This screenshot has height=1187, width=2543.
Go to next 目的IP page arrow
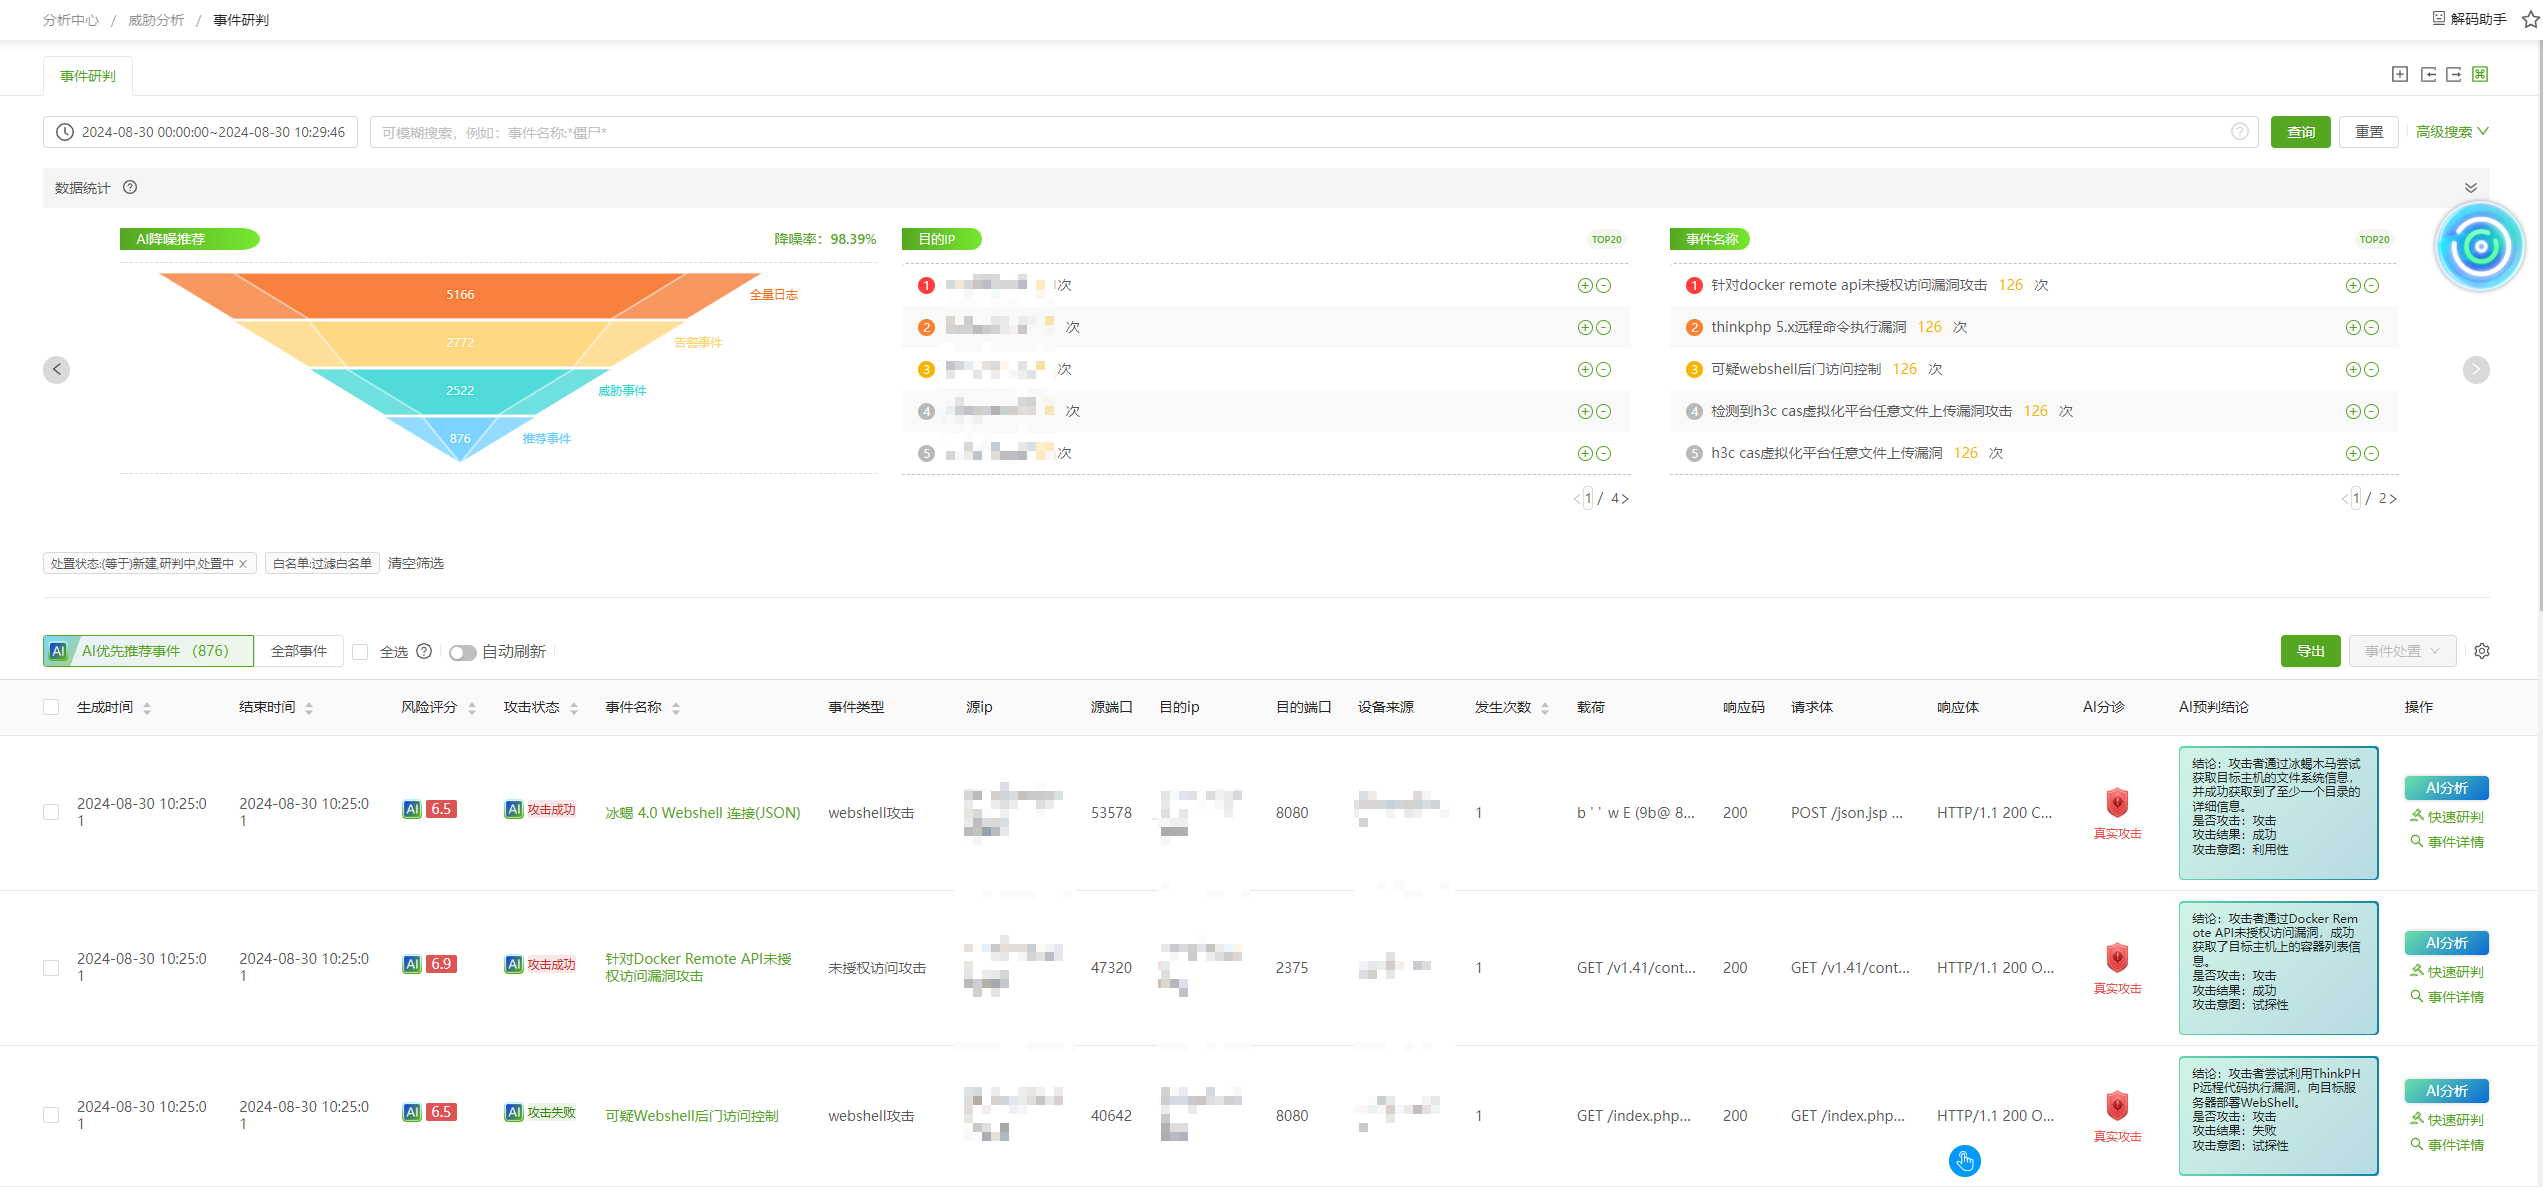(x=1625, y=498)
